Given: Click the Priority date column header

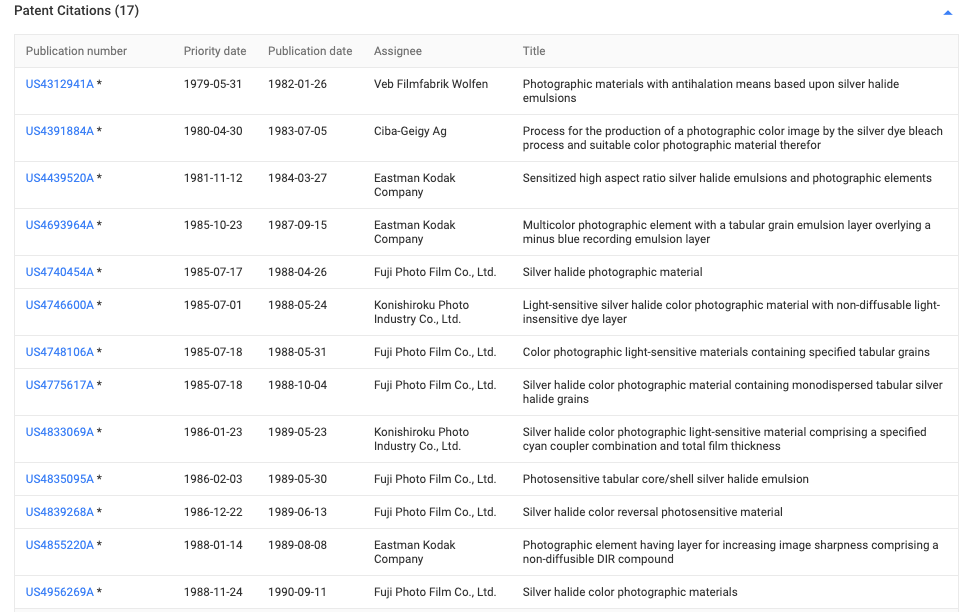Looking at the screenshot, I should click(214, 51).
